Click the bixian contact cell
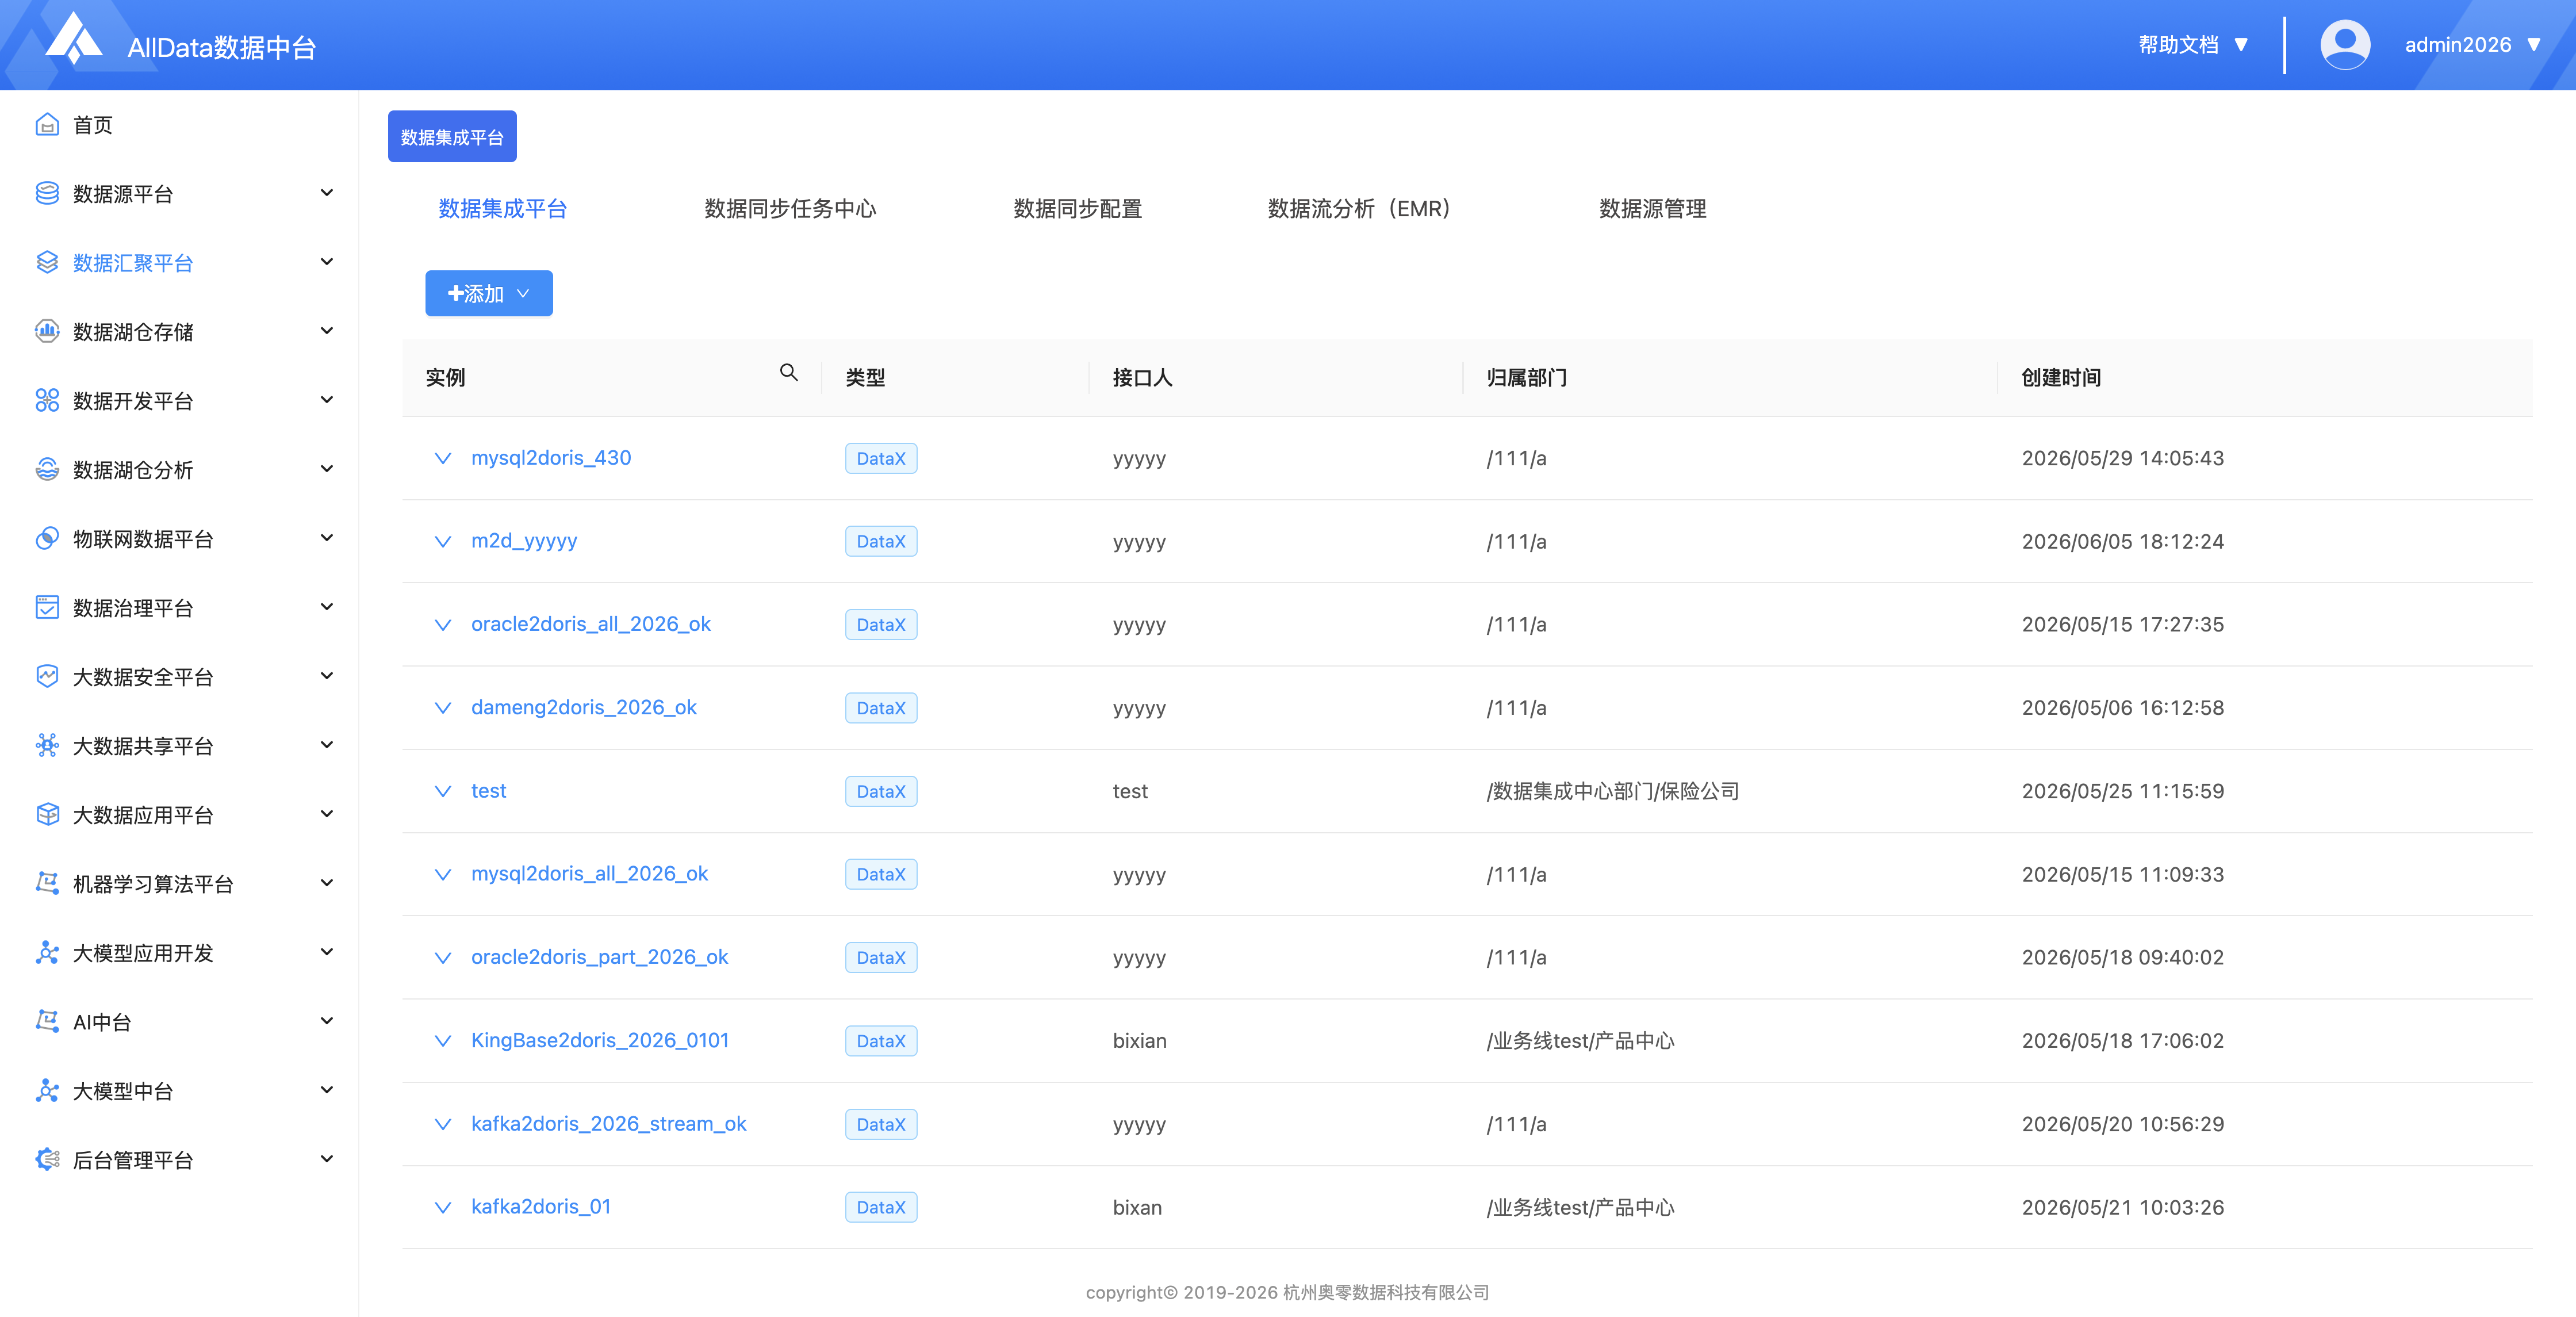This screenshot has width=2576, height=1317. [x=1139, y=1040]
